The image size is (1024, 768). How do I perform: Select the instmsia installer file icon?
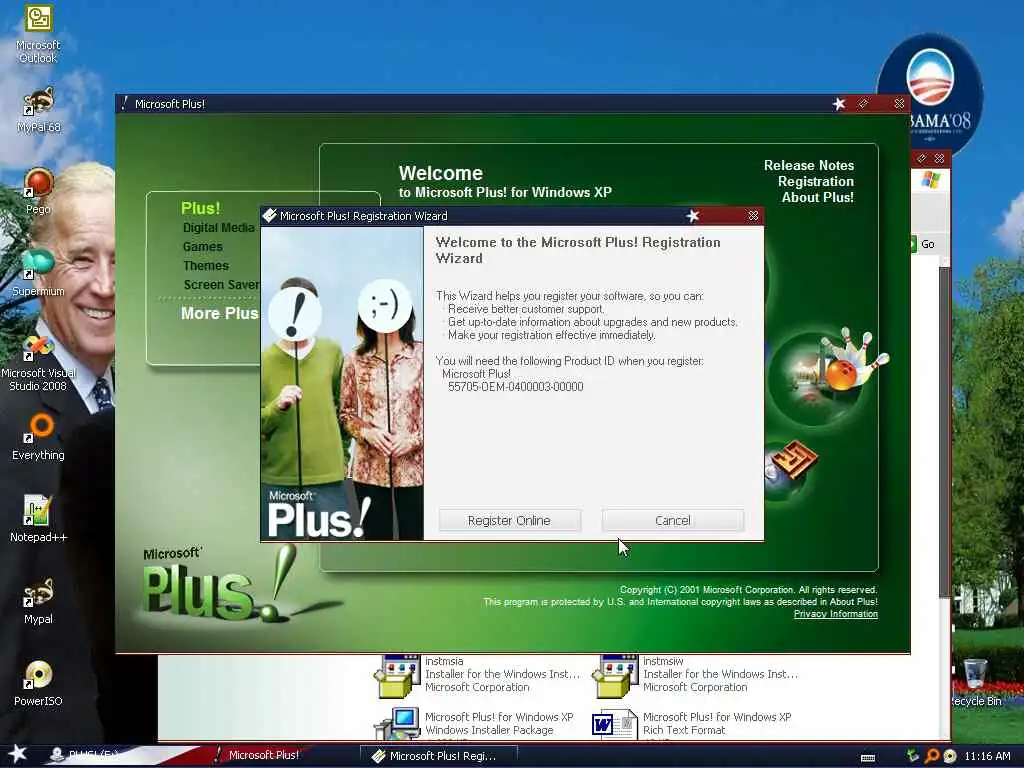click(x=397, y=675)
